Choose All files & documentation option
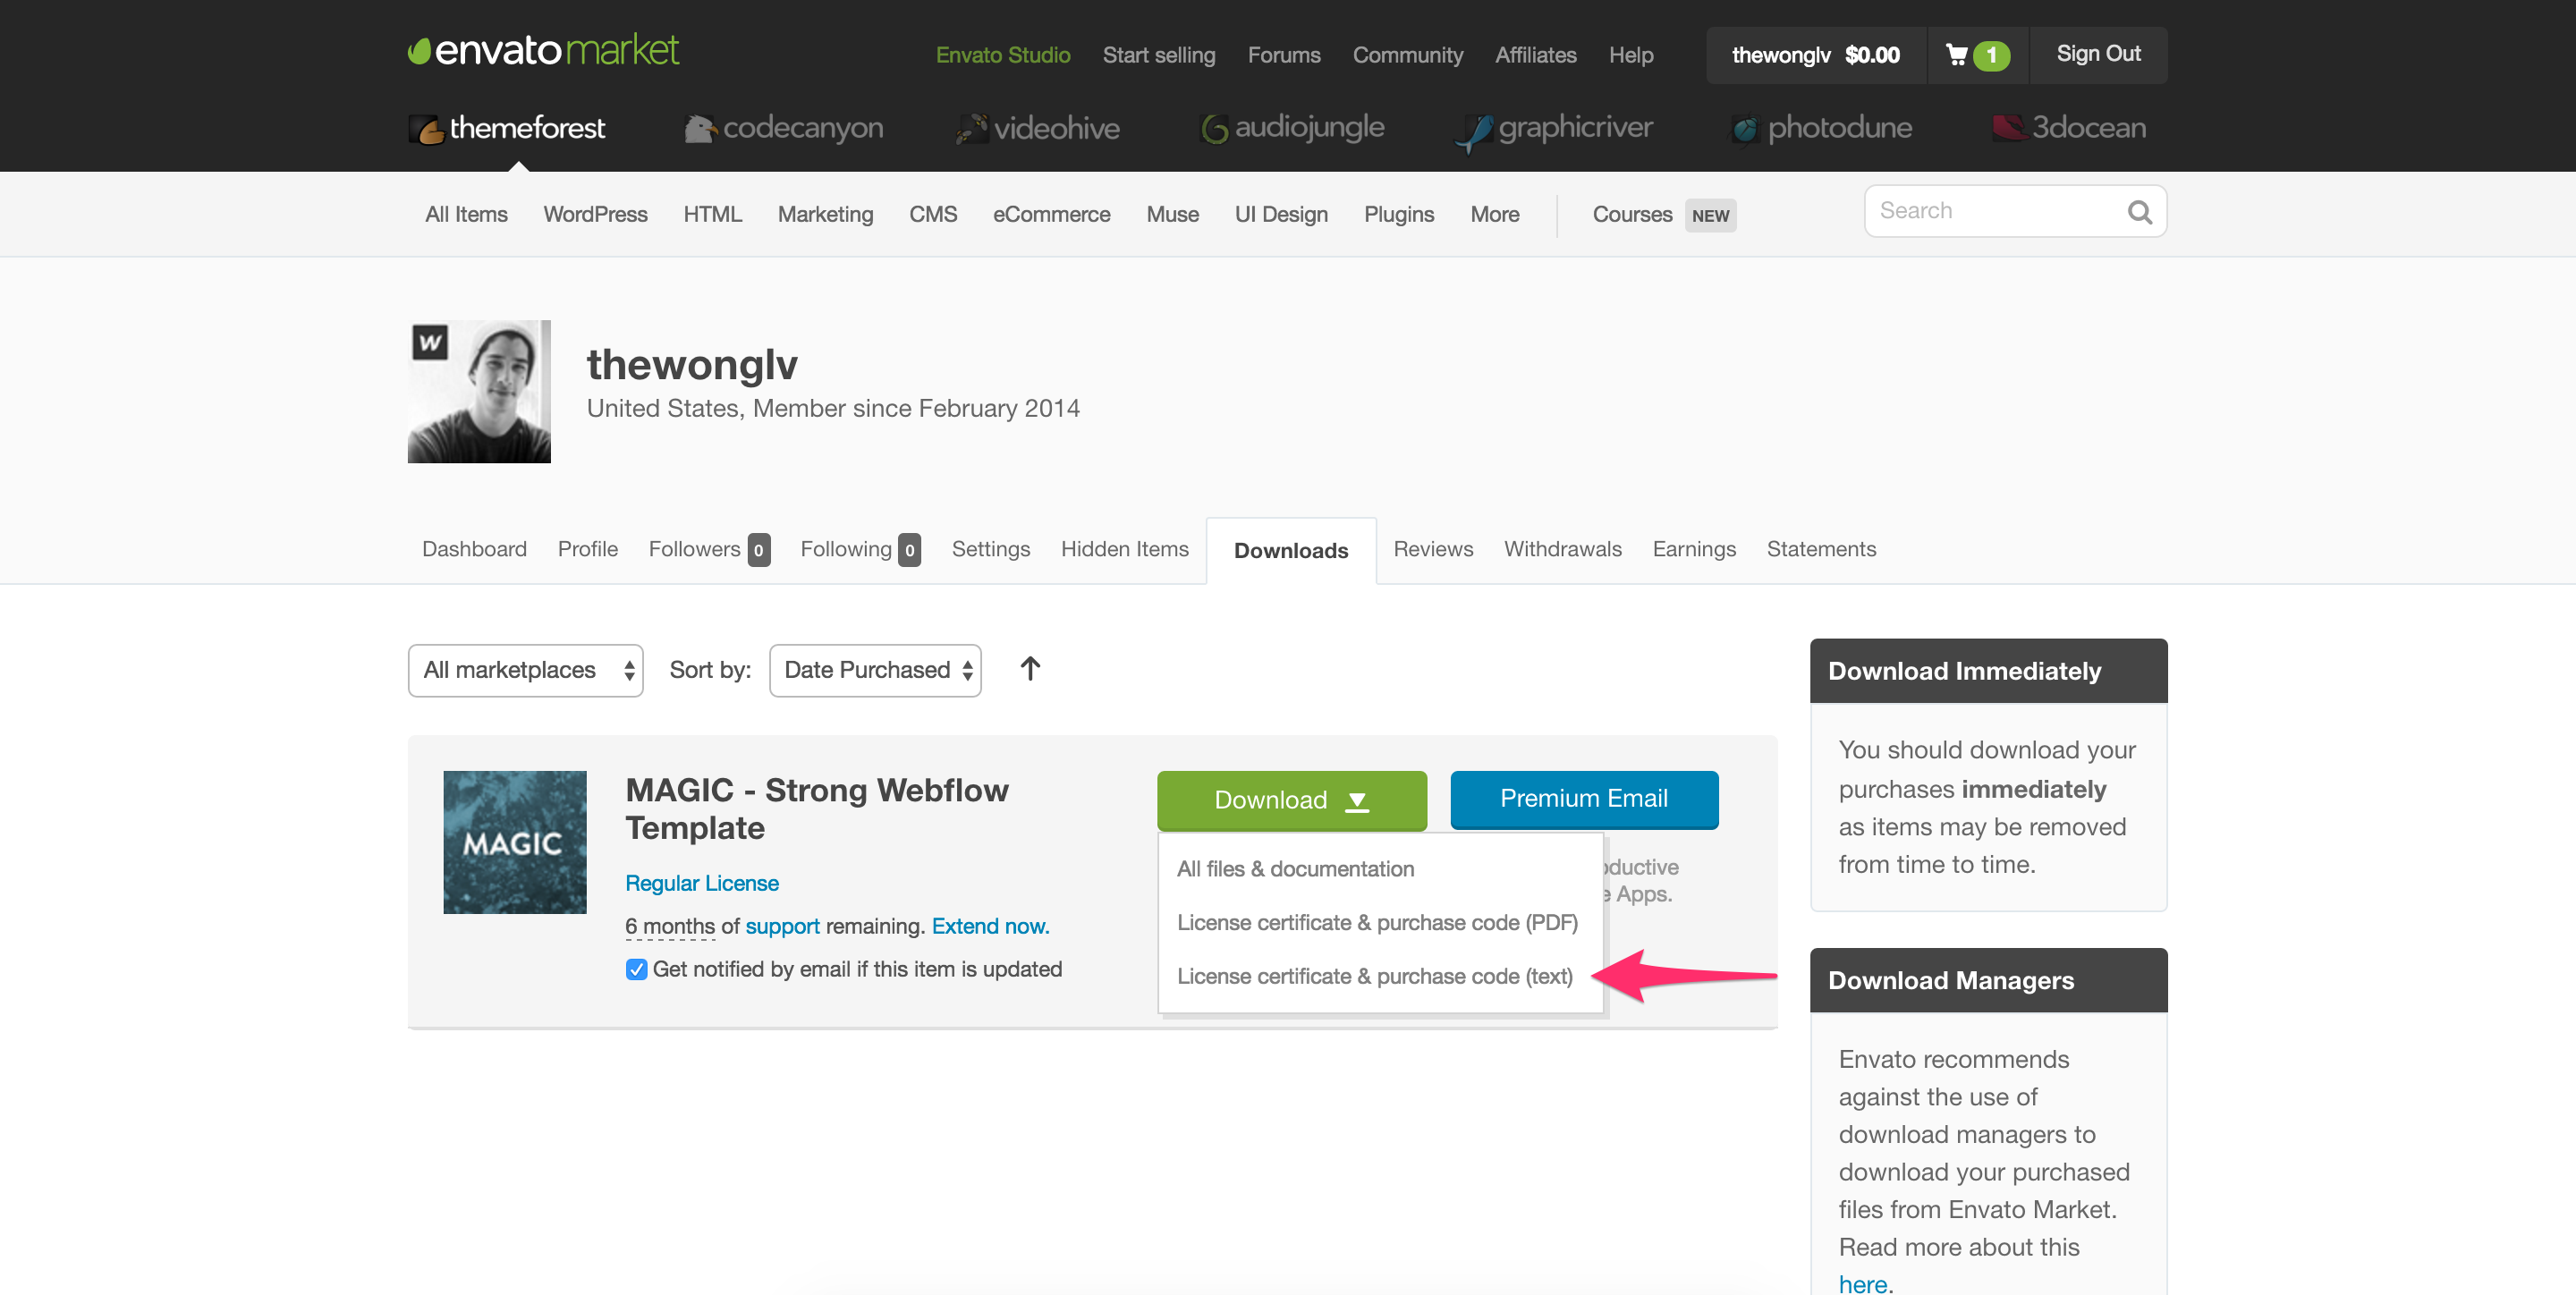 (x=1295, y=869)
